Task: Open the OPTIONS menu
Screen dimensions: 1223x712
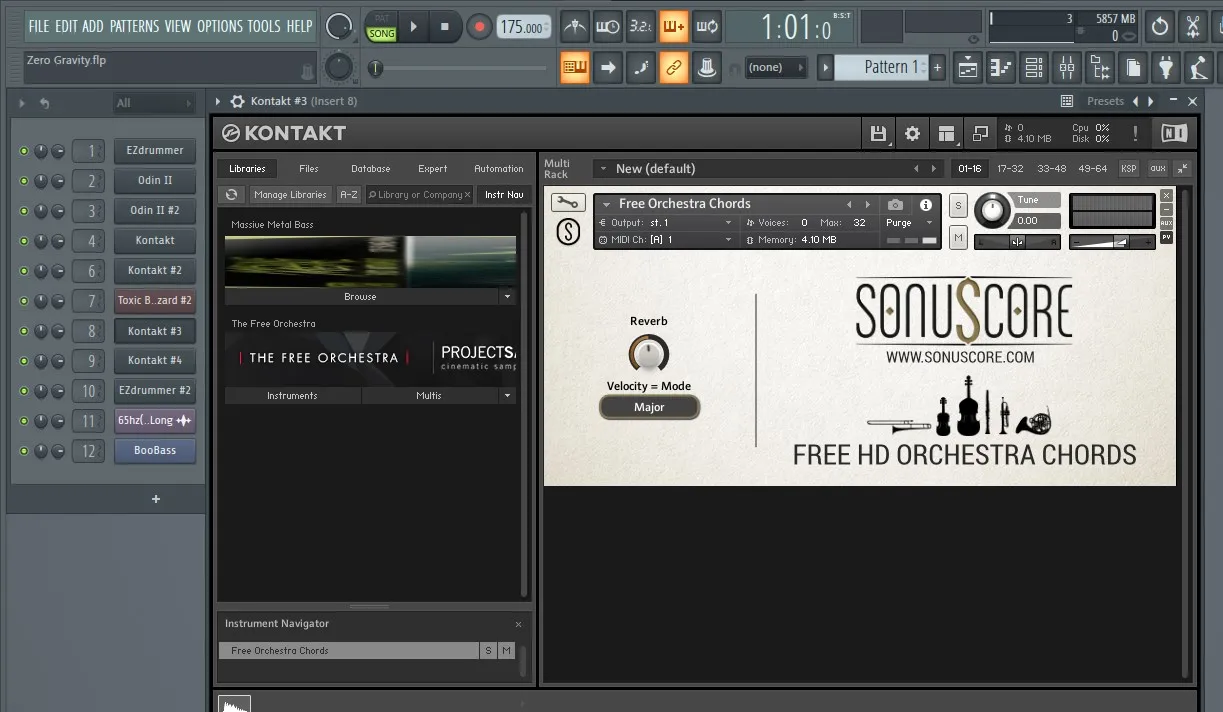Action: (x=219, y=26)
